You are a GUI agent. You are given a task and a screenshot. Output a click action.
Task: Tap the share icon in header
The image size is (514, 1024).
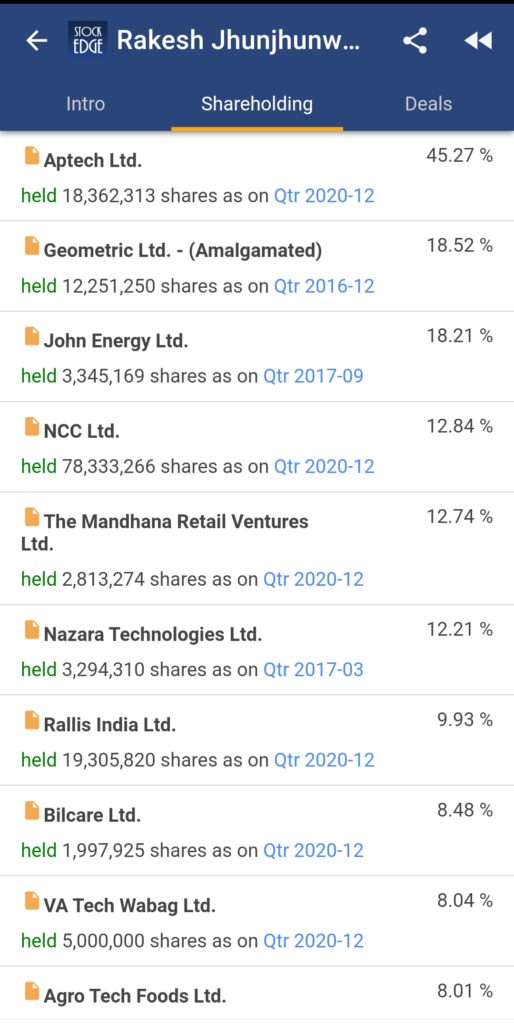(x=415, y=41)
